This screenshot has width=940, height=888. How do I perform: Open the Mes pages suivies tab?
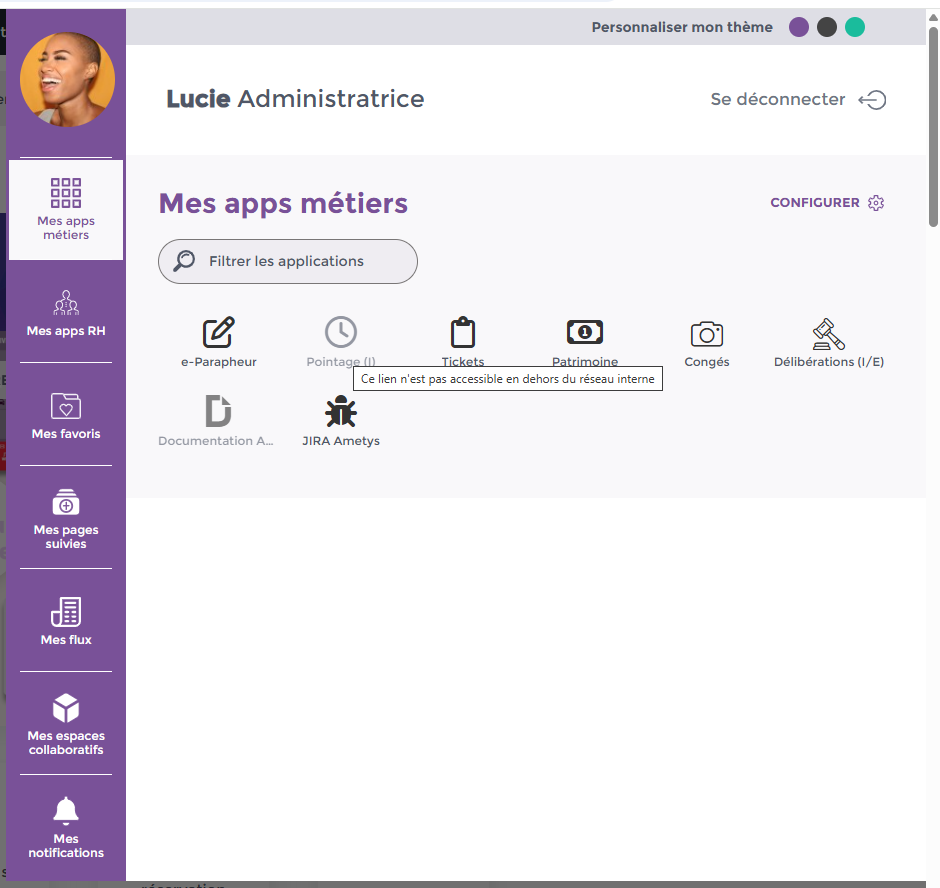tap(66, 518)
